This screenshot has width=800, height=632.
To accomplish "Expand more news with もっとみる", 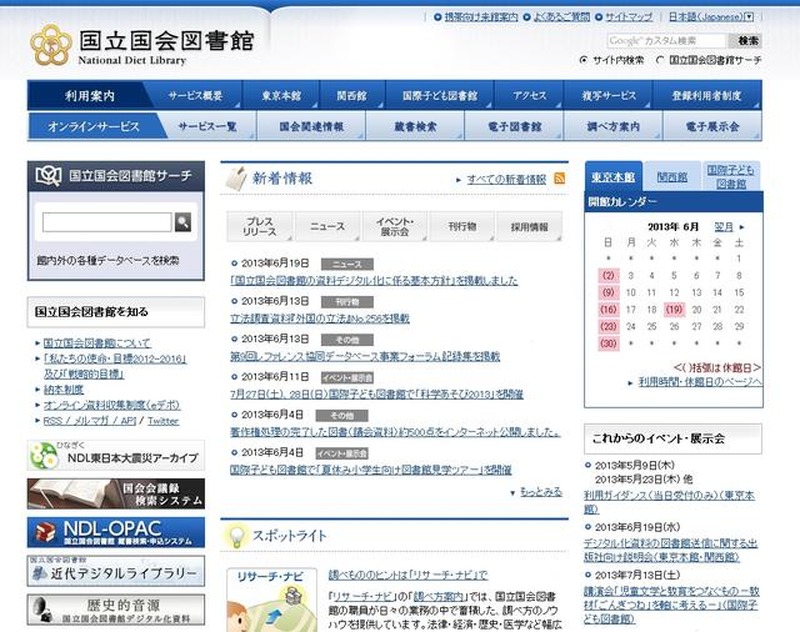I will click(540, 492).
